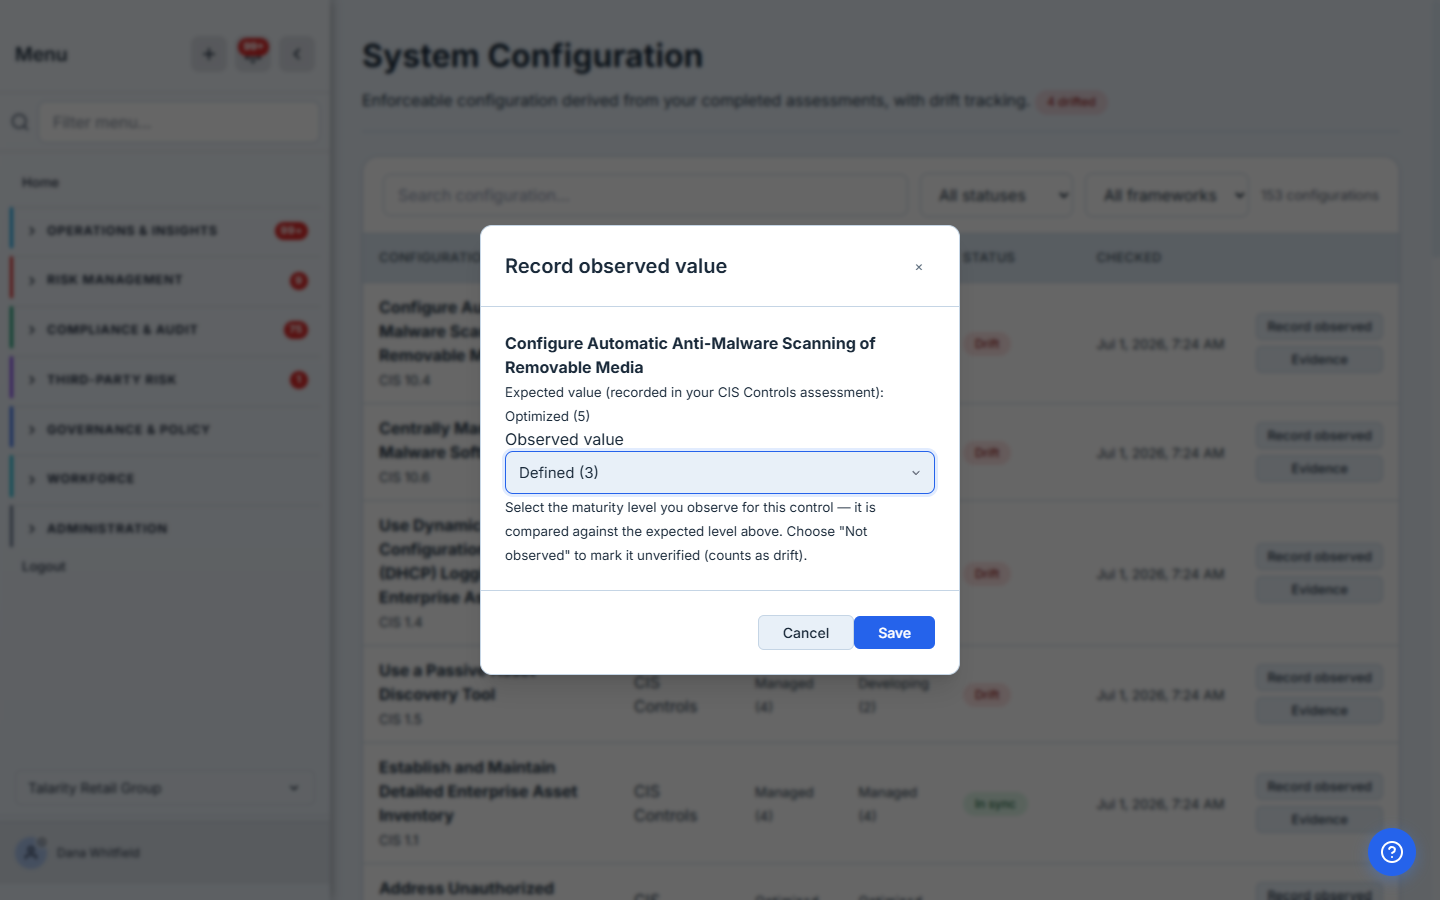Click Evidence for CIS 1.5 row
Screen dimensions: 1440x900
1319,711
